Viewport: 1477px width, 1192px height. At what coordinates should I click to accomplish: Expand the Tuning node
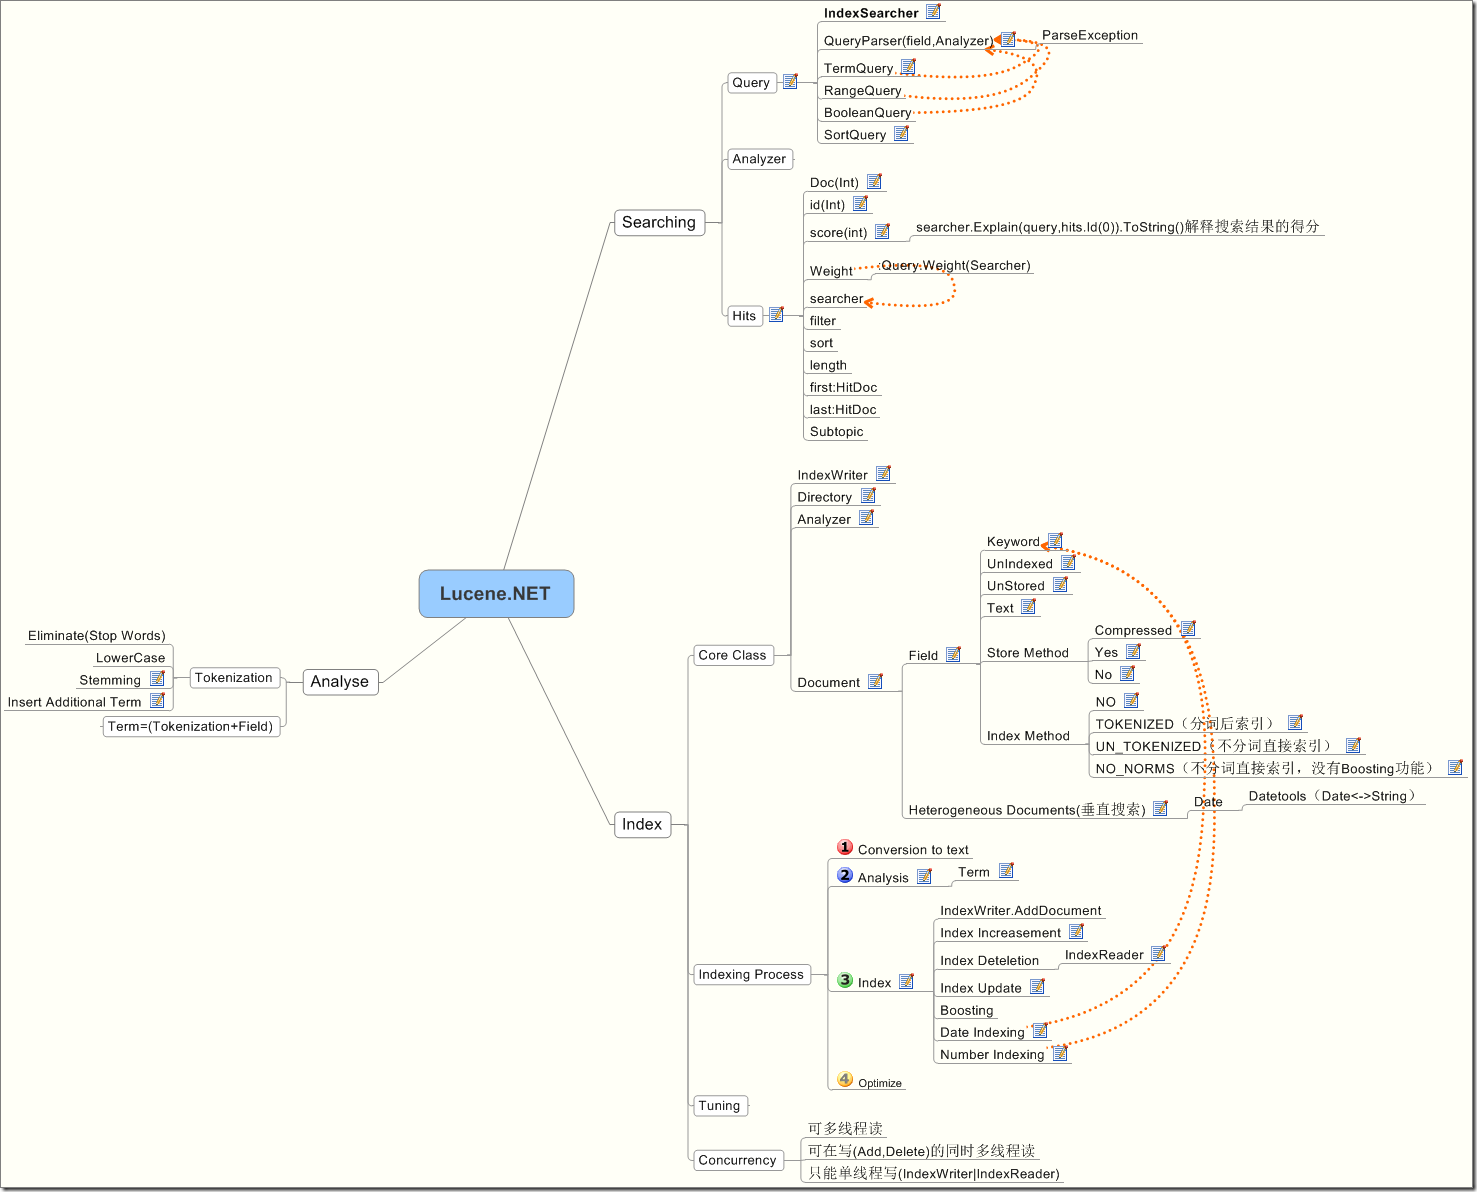[720, 1105]
